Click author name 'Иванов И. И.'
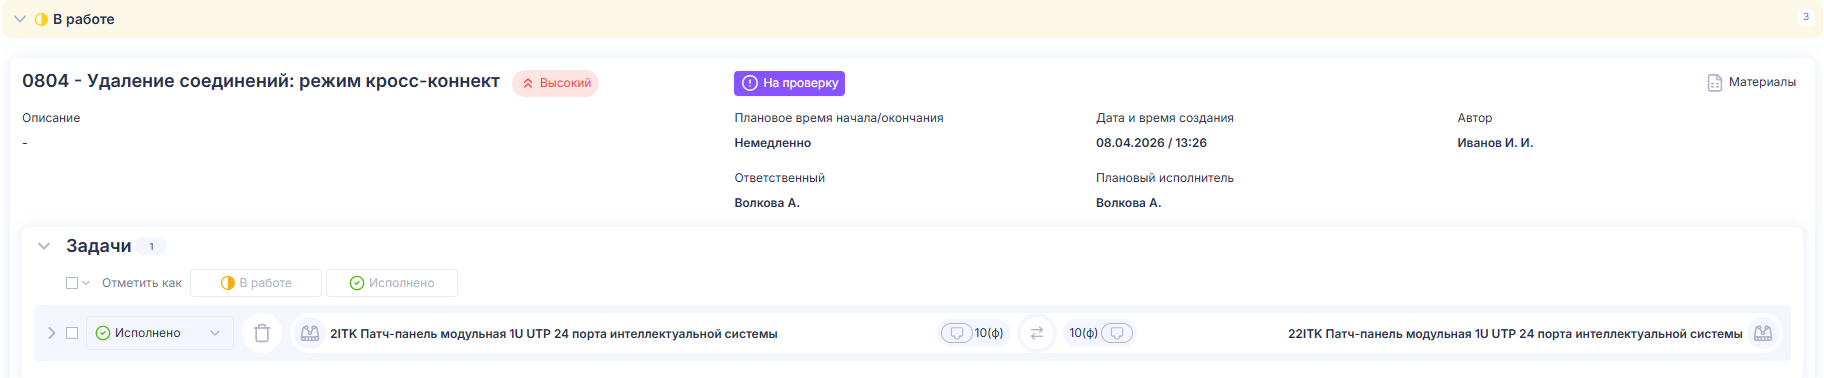 coord(1495,143)
